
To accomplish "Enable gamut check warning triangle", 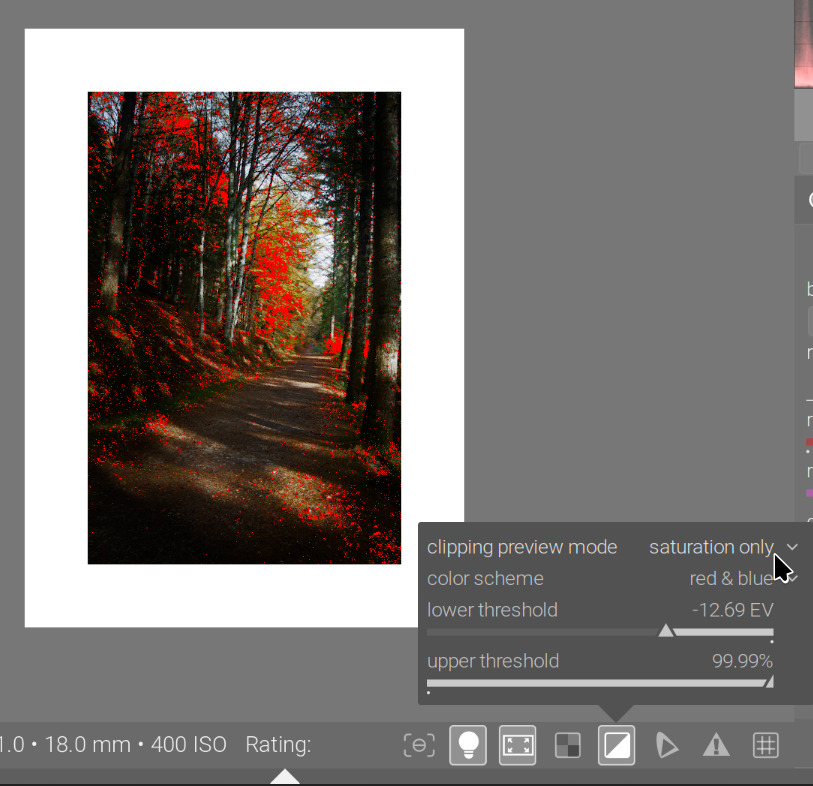I will click(715, 745).
